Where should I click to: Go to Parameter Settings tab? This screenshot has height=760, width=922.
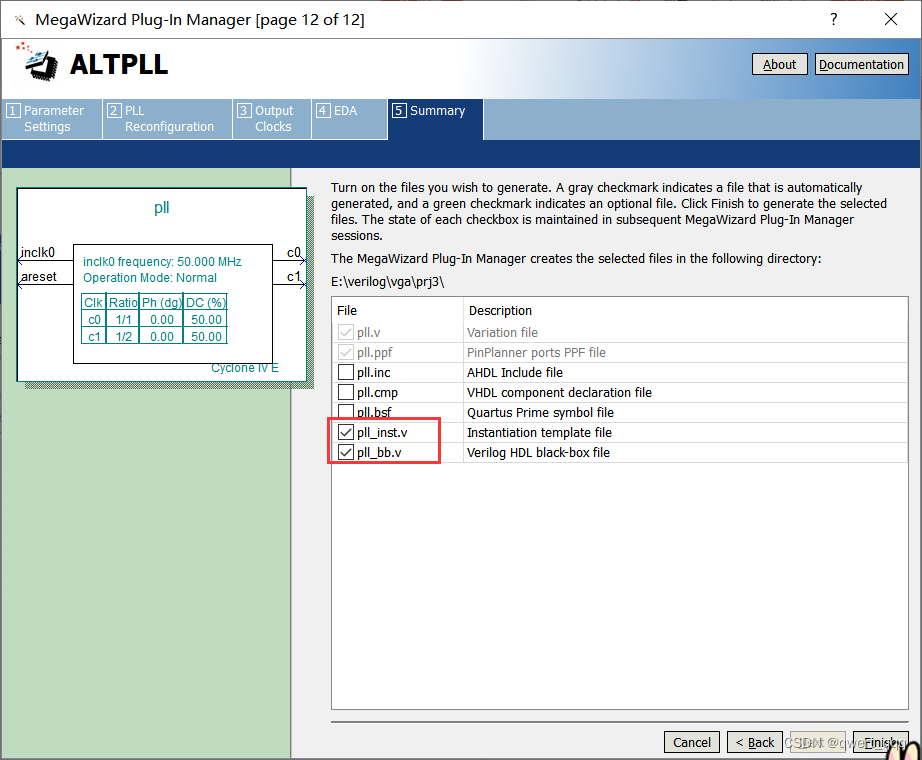[52, 119]
